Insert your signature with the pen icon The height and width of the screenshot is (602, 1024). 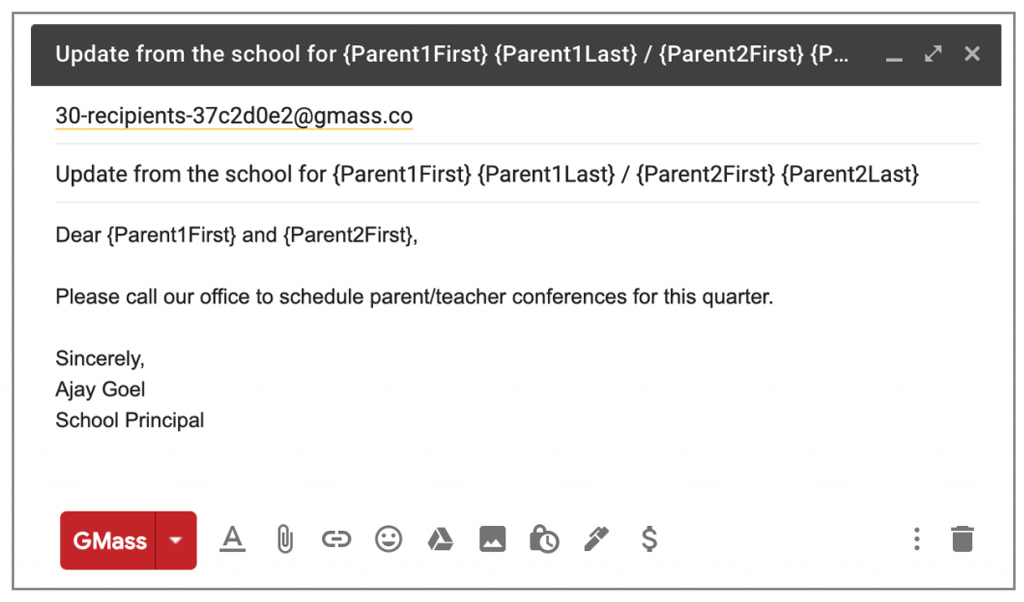596,540
